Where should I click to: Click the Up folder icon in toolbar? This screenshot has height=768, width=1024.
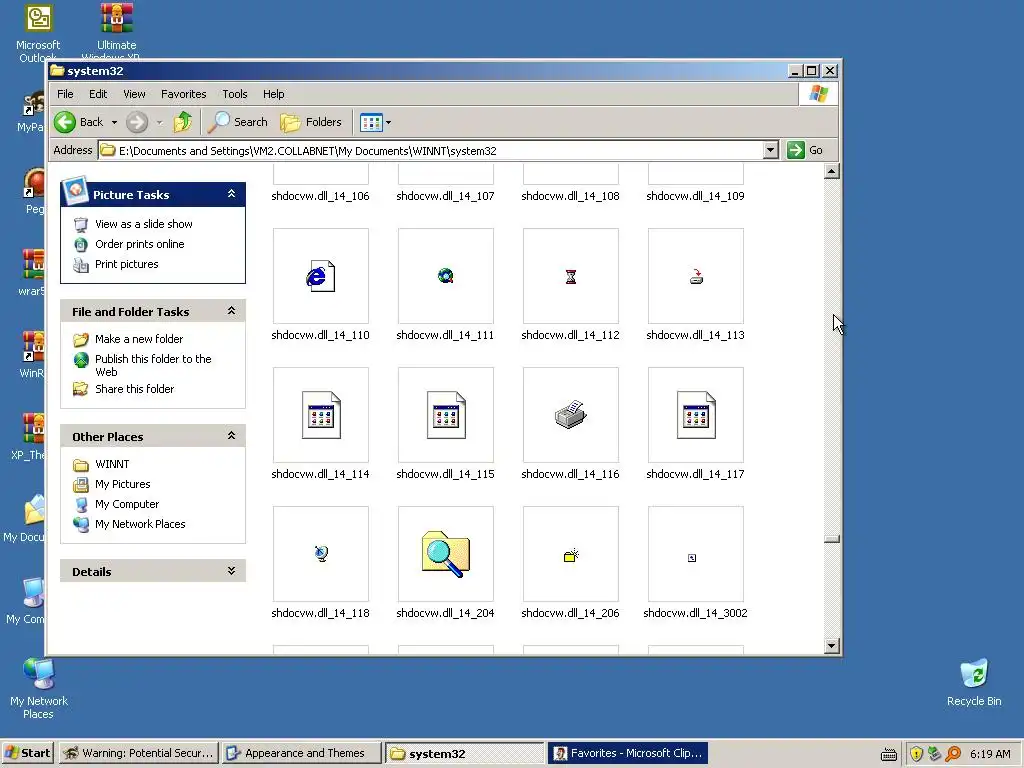[183, 122]
